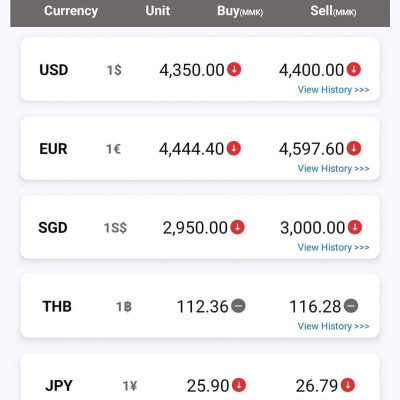The image size is (400, 400).
Task: Click the EUR sell rate down-arrow icon
Action: tap(354, 148)
